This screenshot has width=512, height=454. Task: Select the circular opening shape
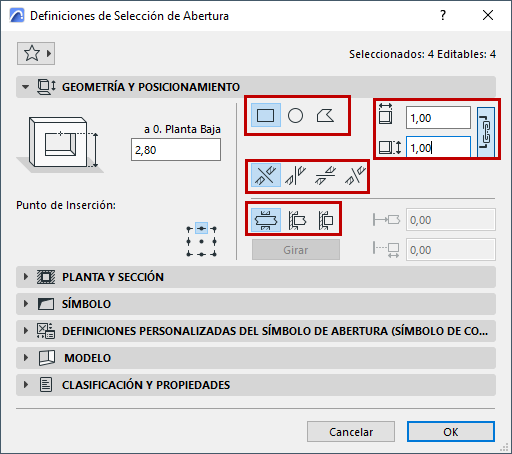pos(295,115)
